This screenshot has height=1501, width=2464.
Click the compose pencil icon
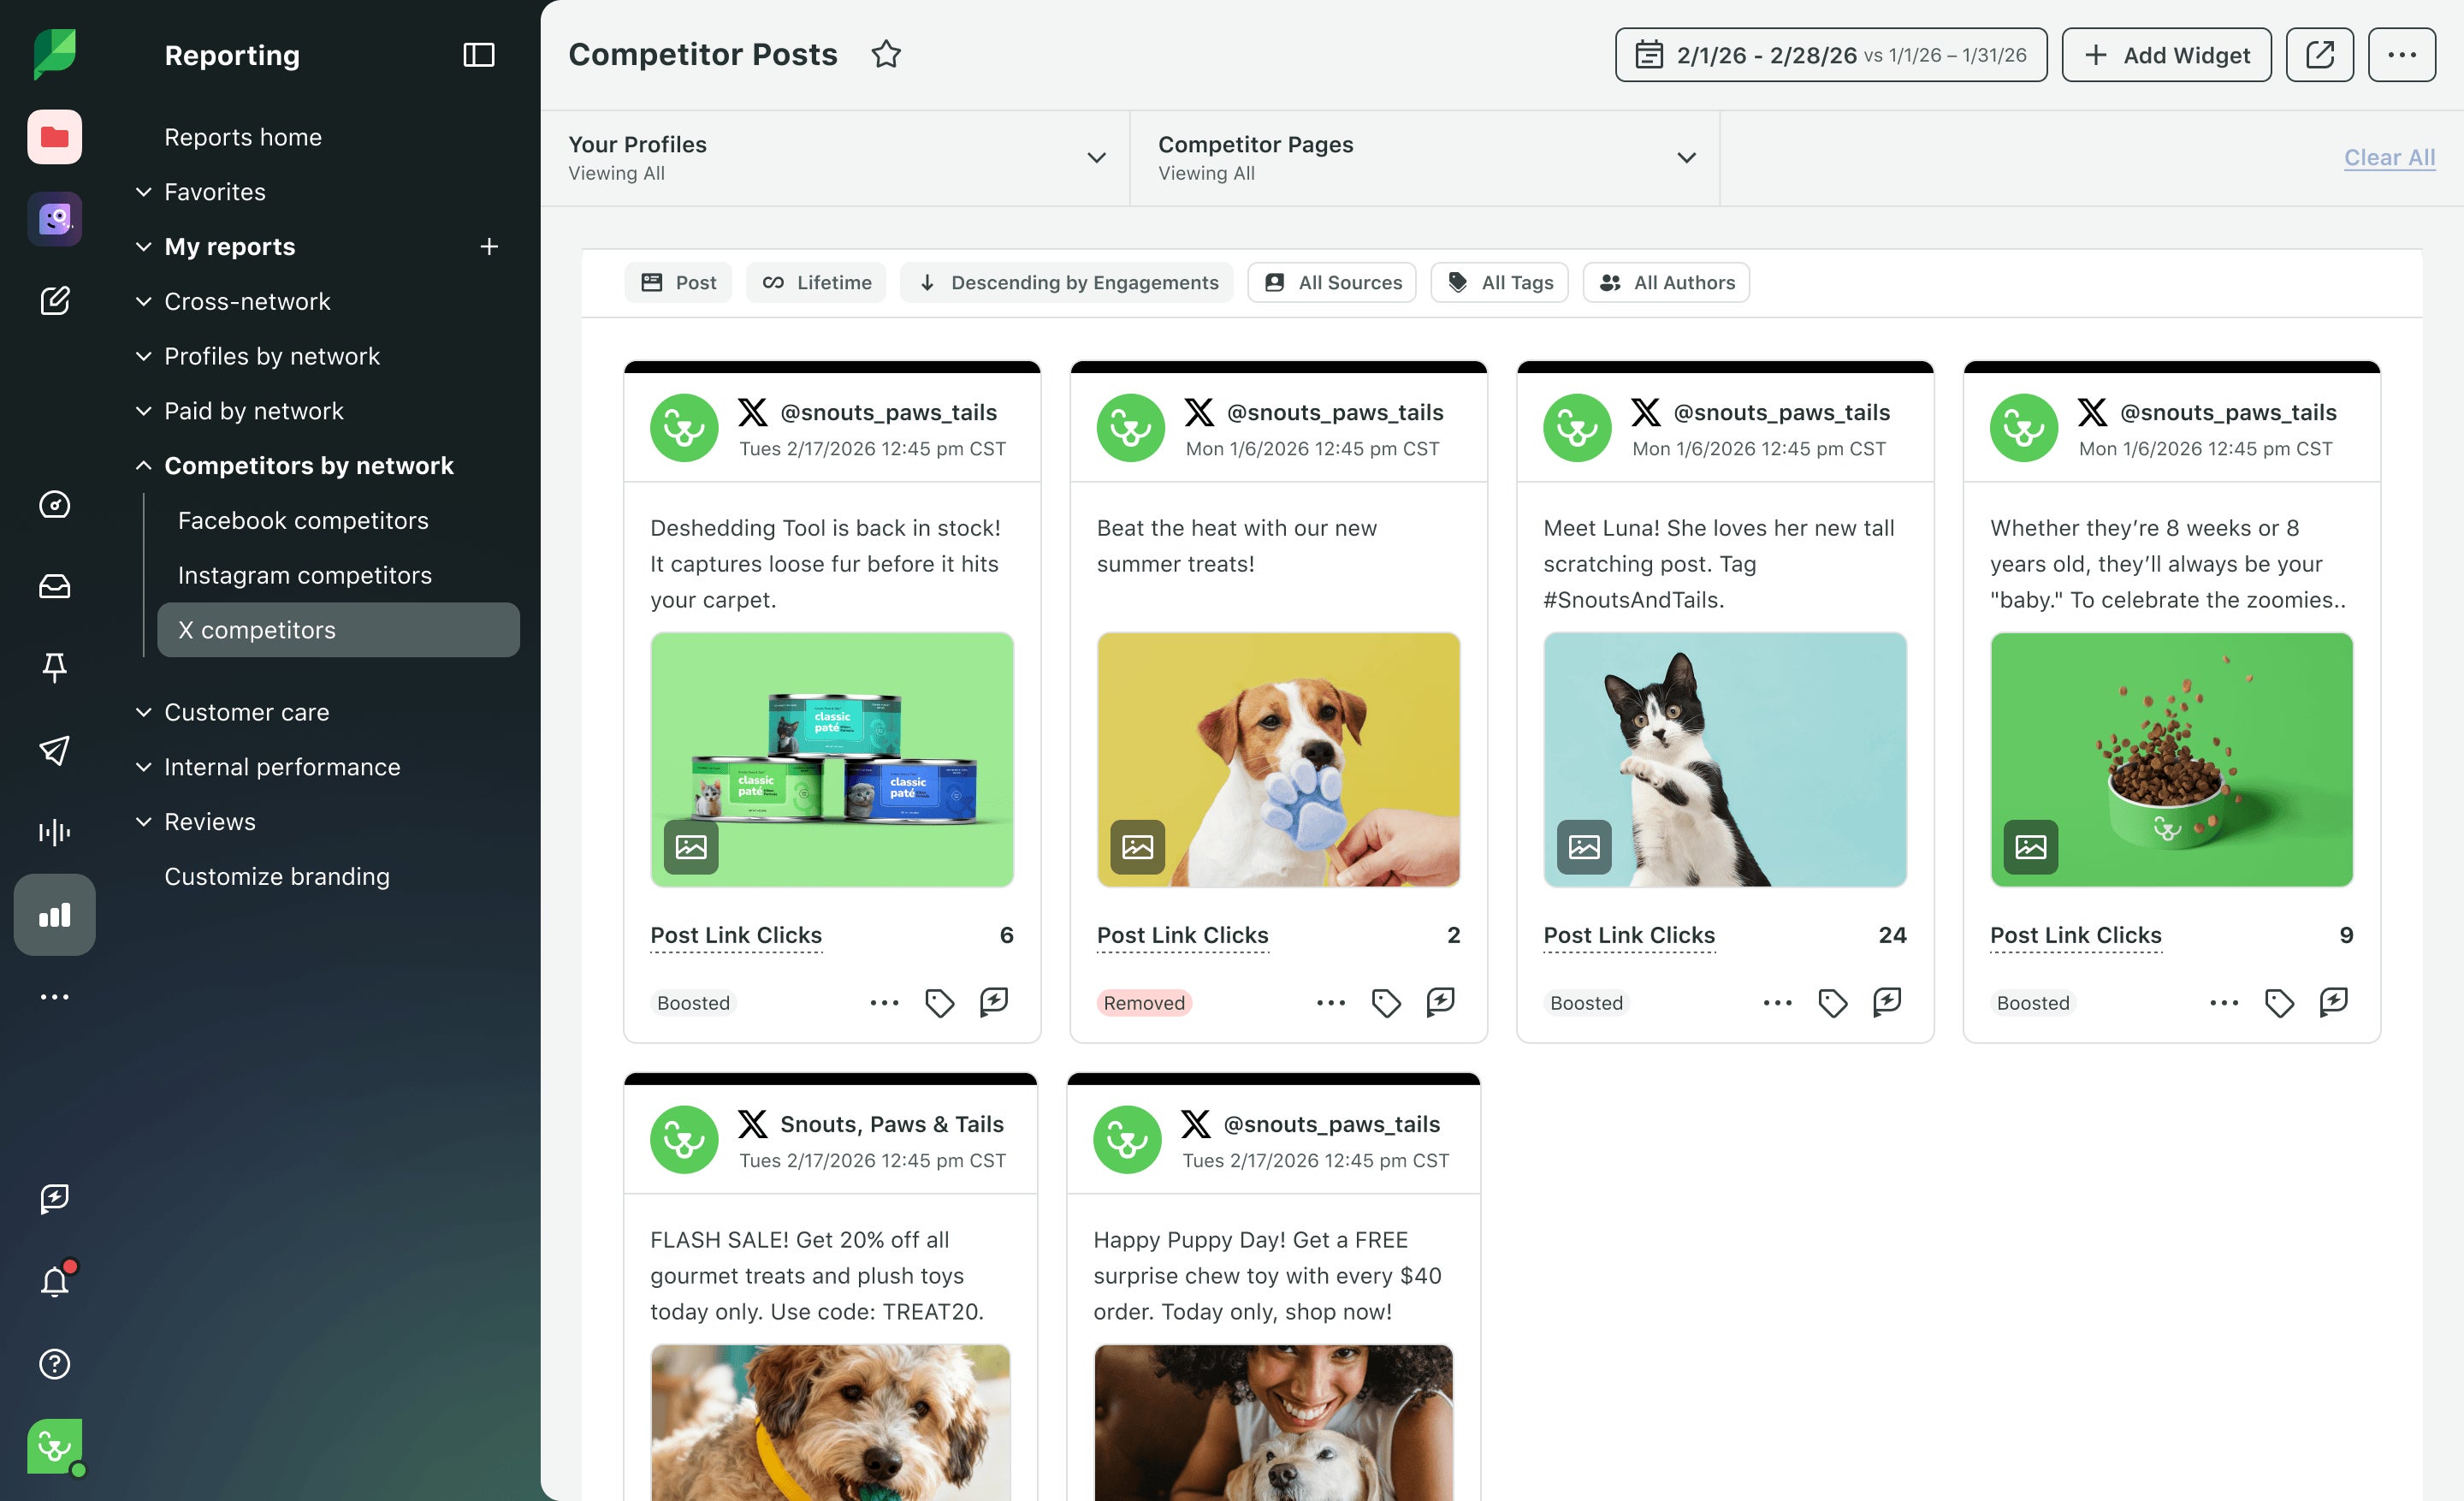[54, 300]
